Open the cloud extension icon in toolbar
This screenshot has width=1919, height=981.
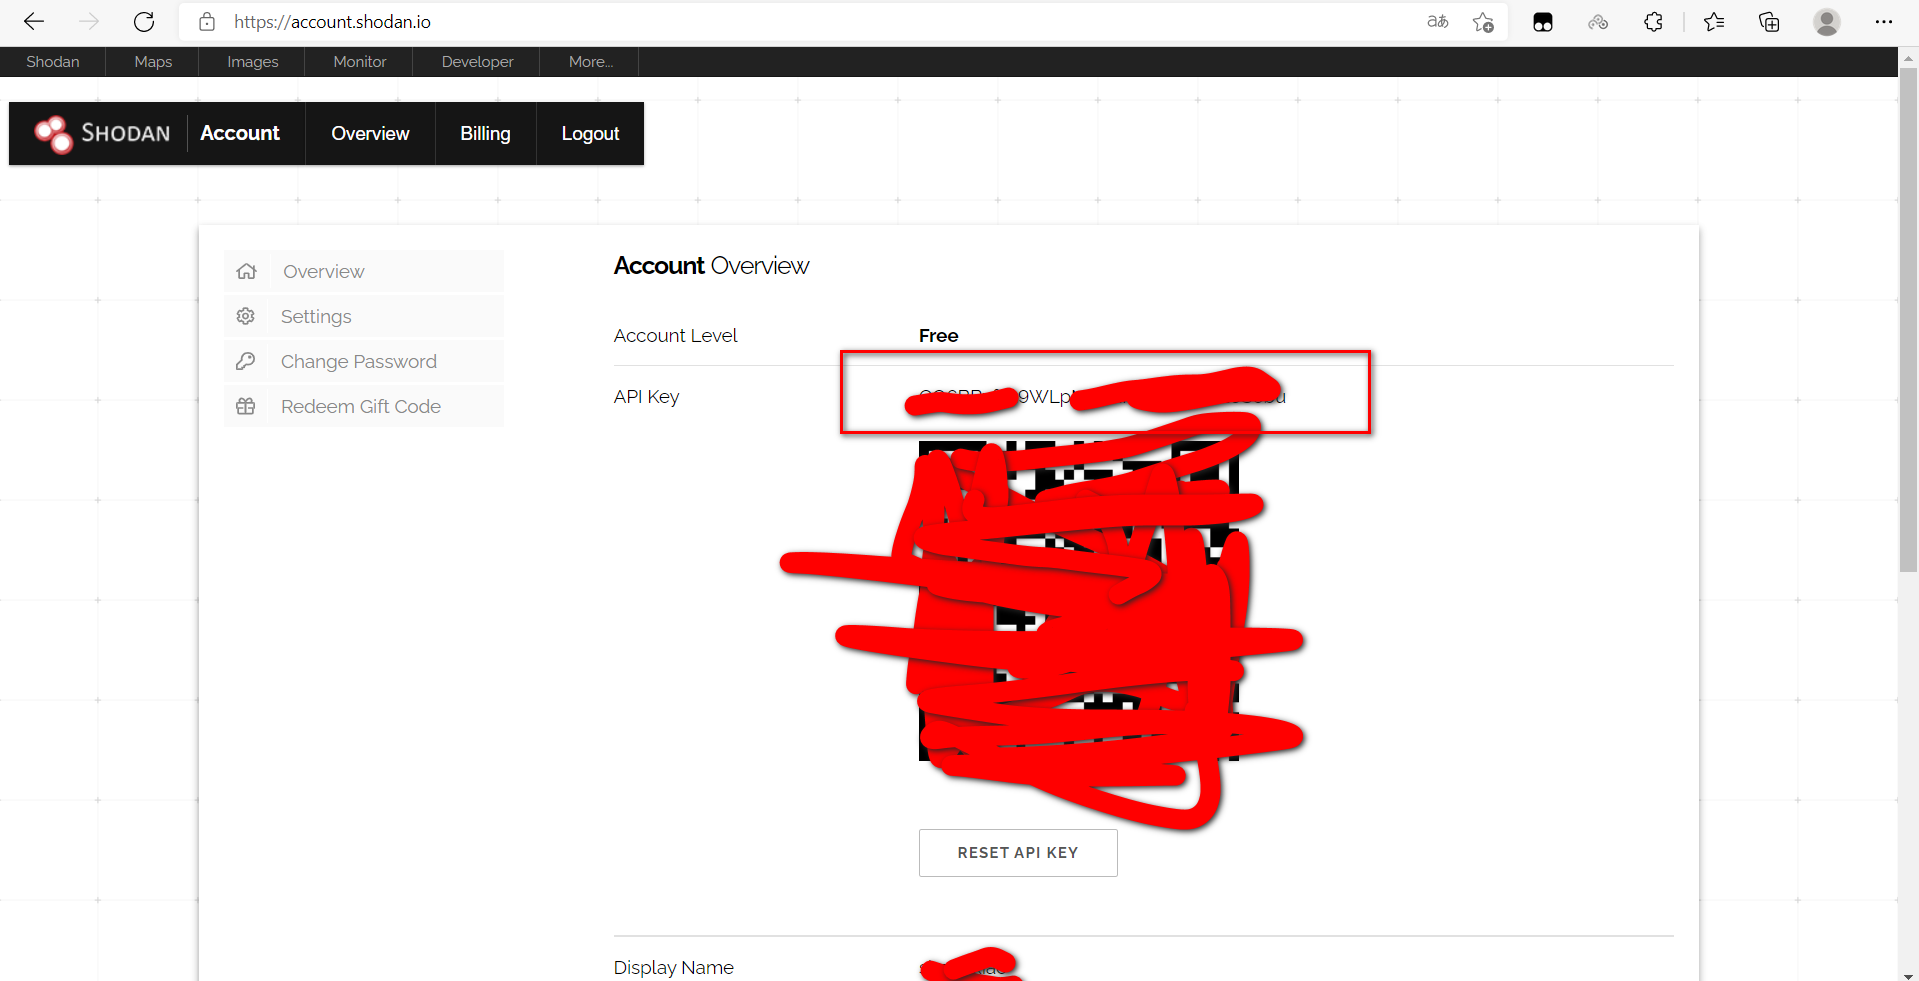click(1598, 22)
